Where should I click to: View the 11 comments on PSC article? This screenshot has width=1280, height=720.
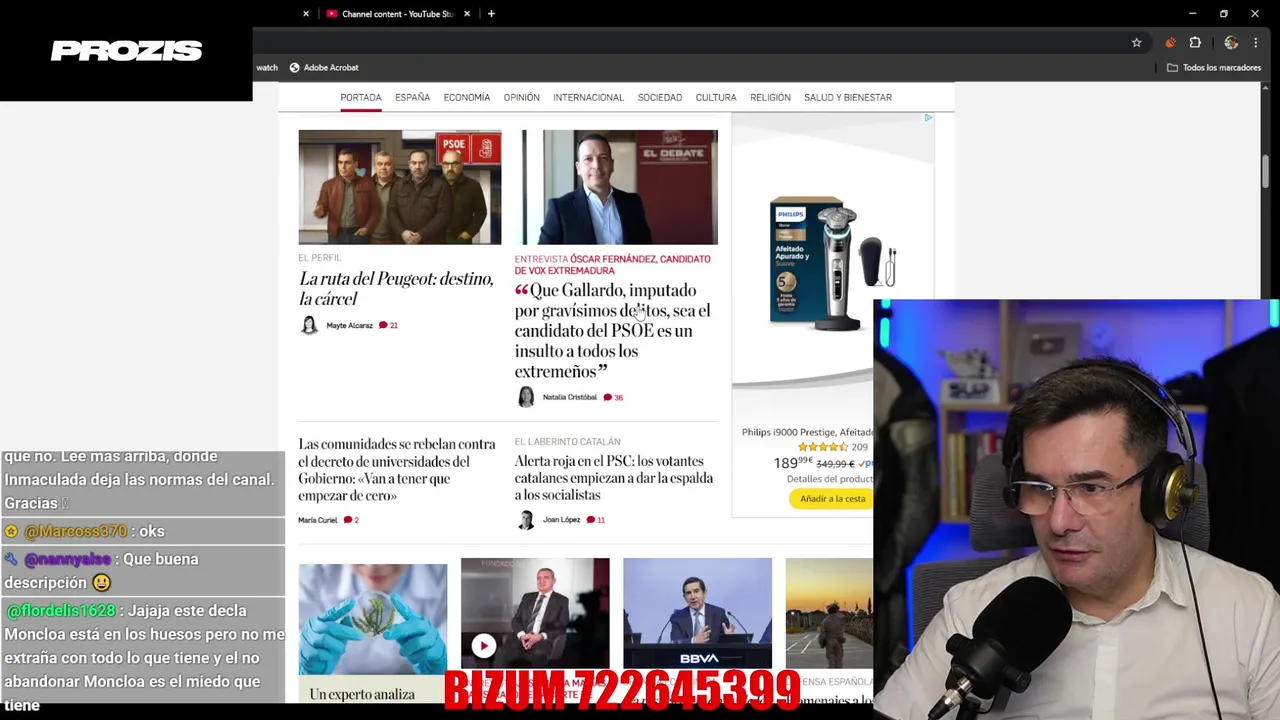click(x=596, y=520)
